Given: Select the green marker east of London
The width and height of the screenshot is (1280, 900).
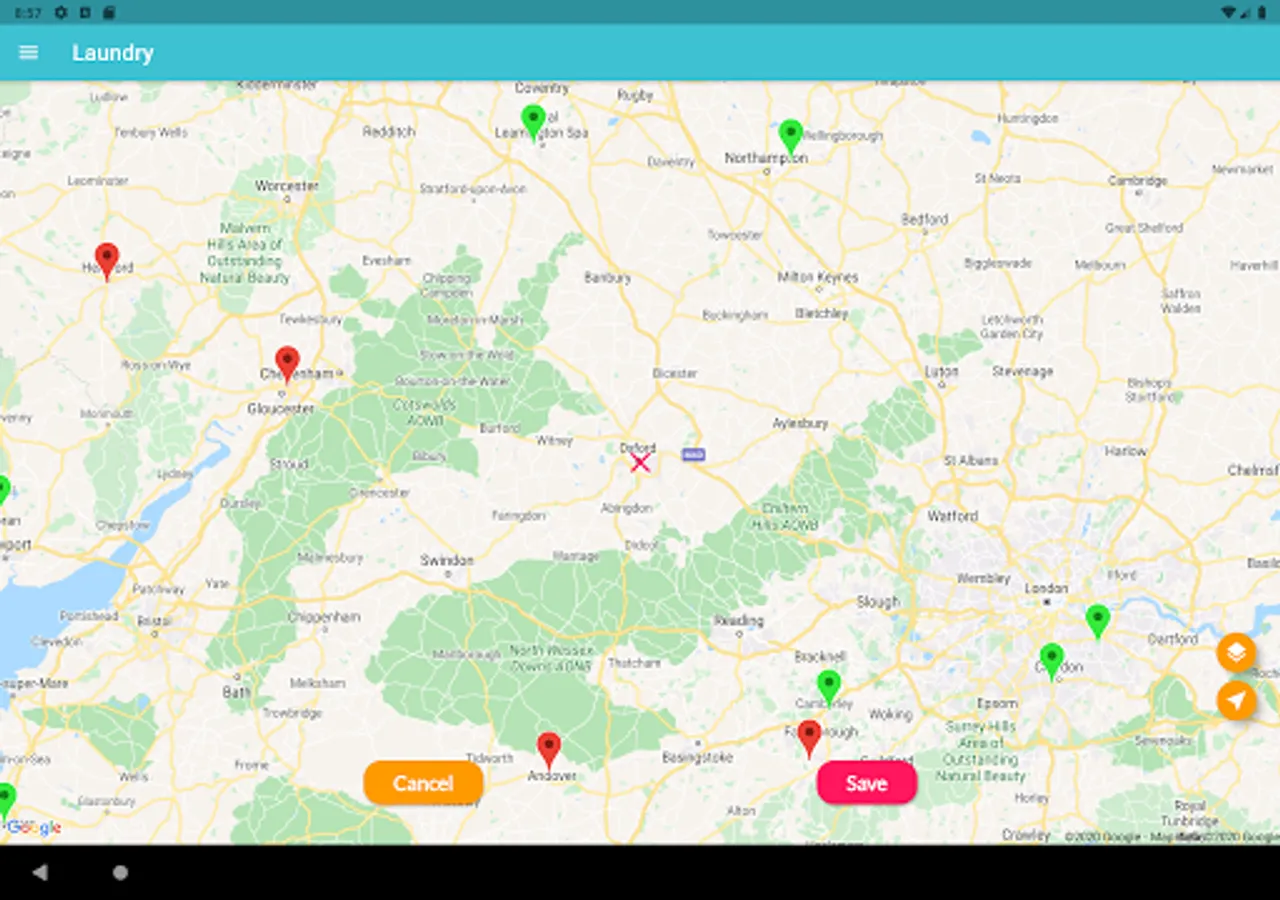Looking at the screenshot, I should point(1098,621).
